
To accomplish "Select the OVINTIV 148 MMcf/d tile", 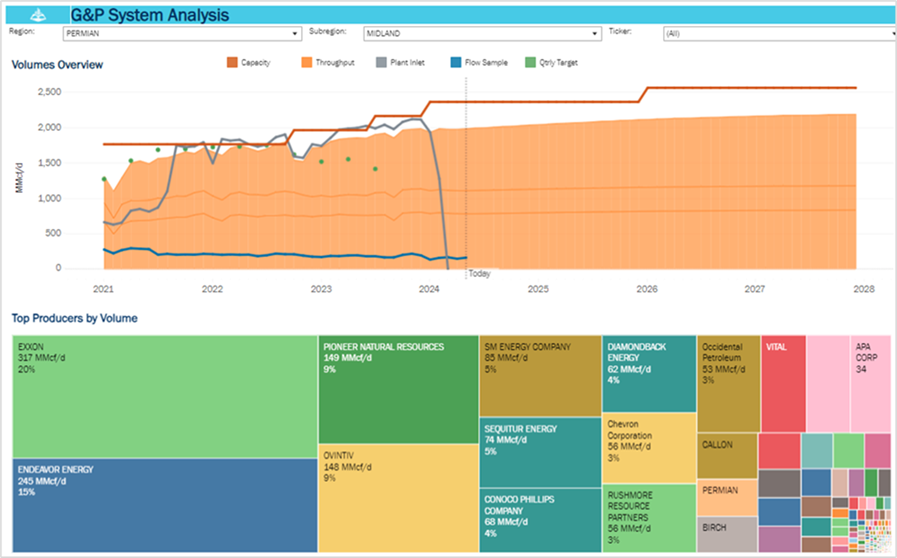I will pos(398,498).
